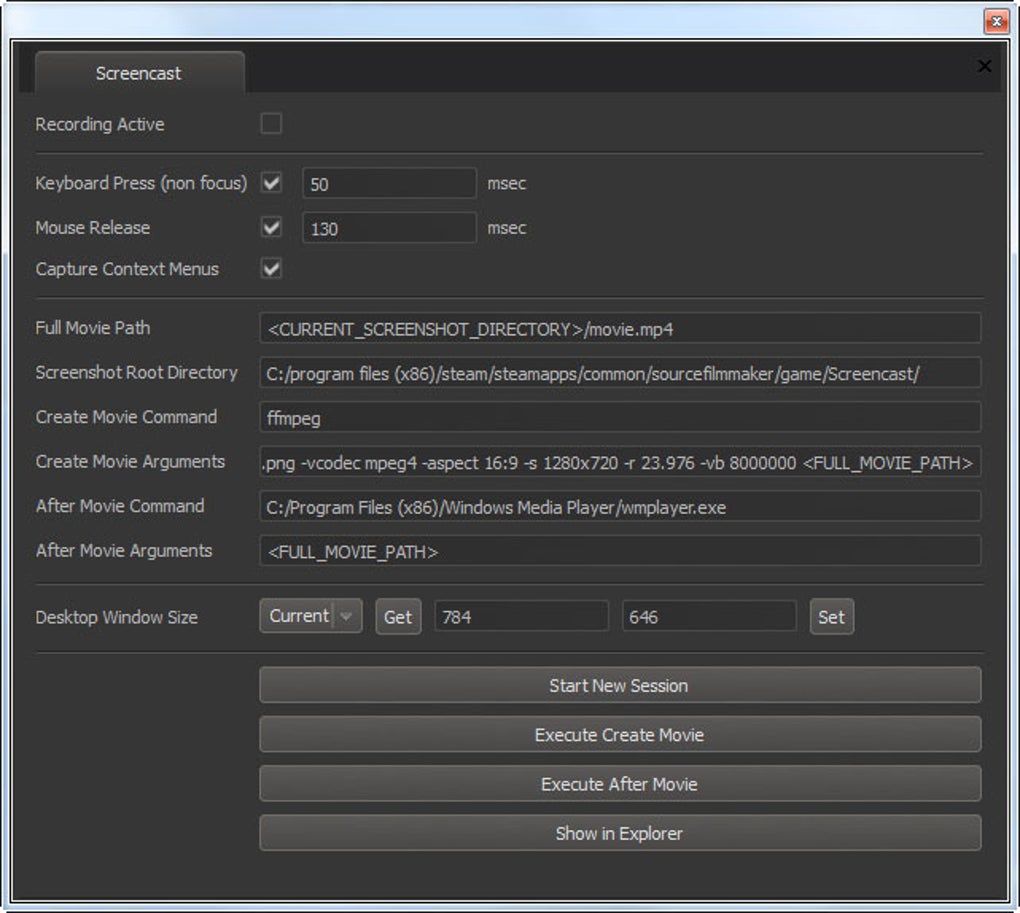This screenshot has height=913, width=1020.
Task: Toggle the Mouse Release checkbox
Action: tap(271, 228)
